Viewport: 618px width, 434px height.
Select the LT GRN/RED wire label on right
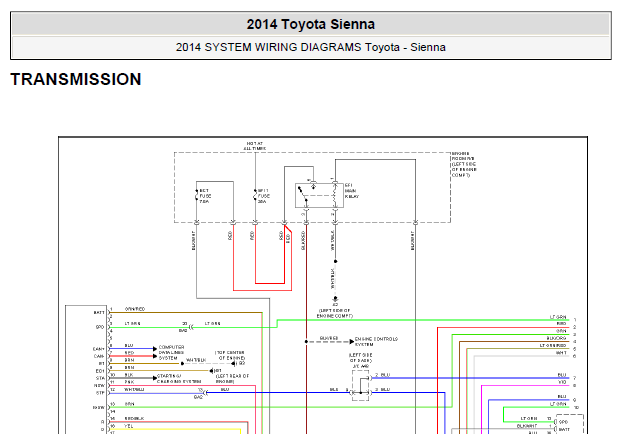click(x=553, y=345)
